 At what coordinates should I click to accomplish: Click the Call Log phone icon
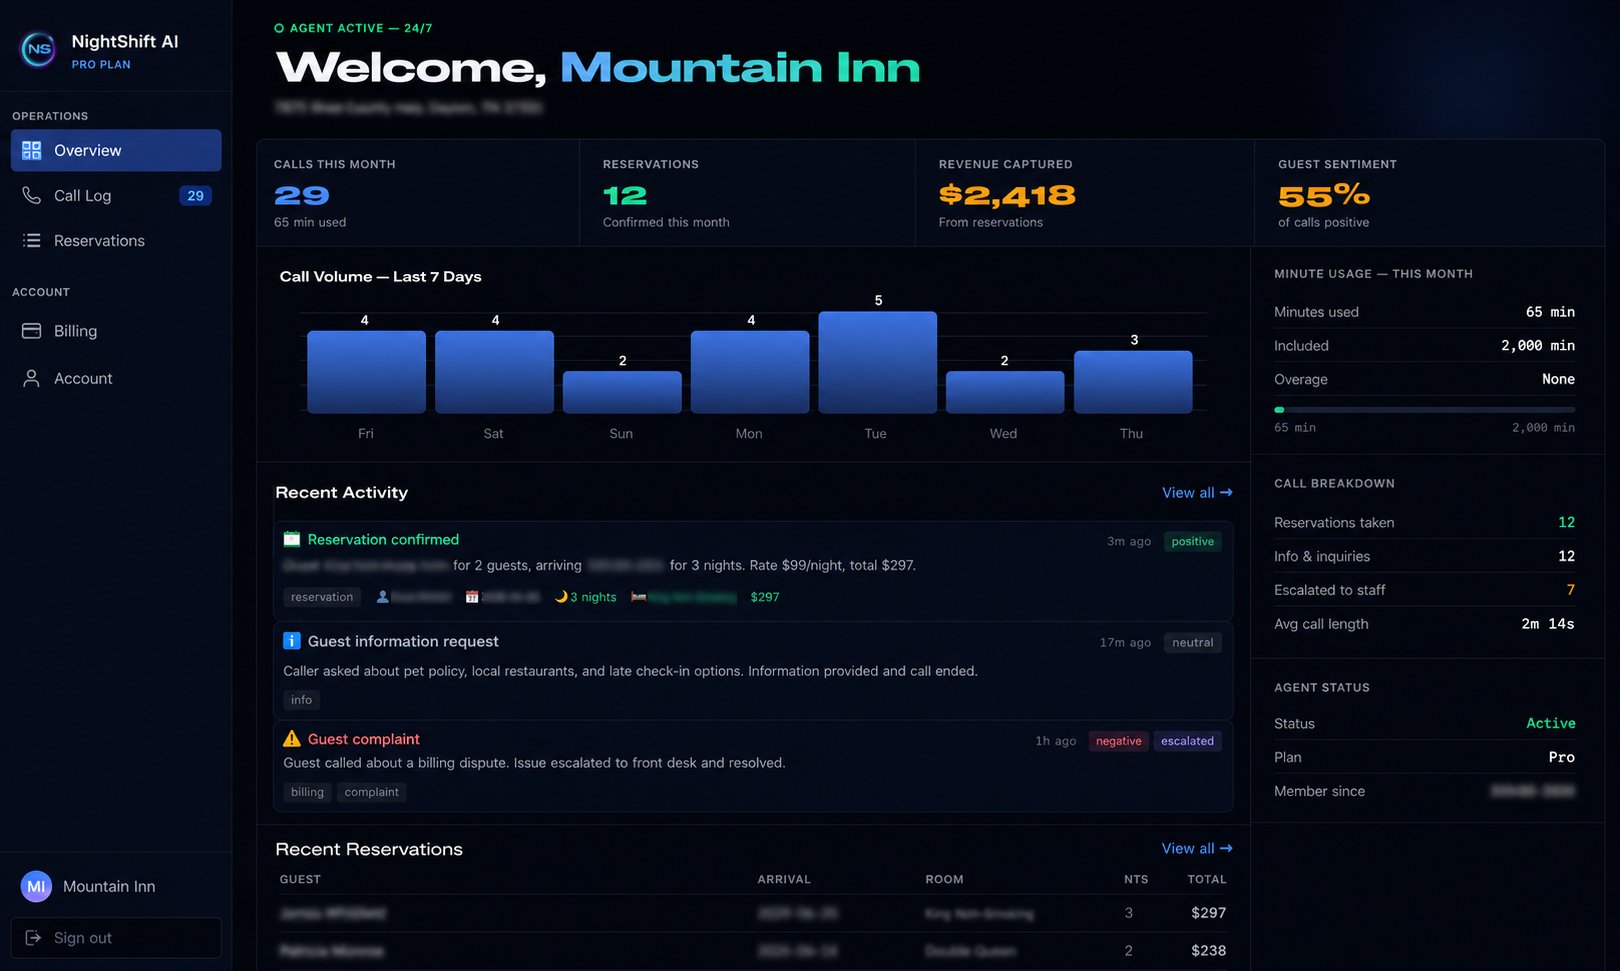32,195
